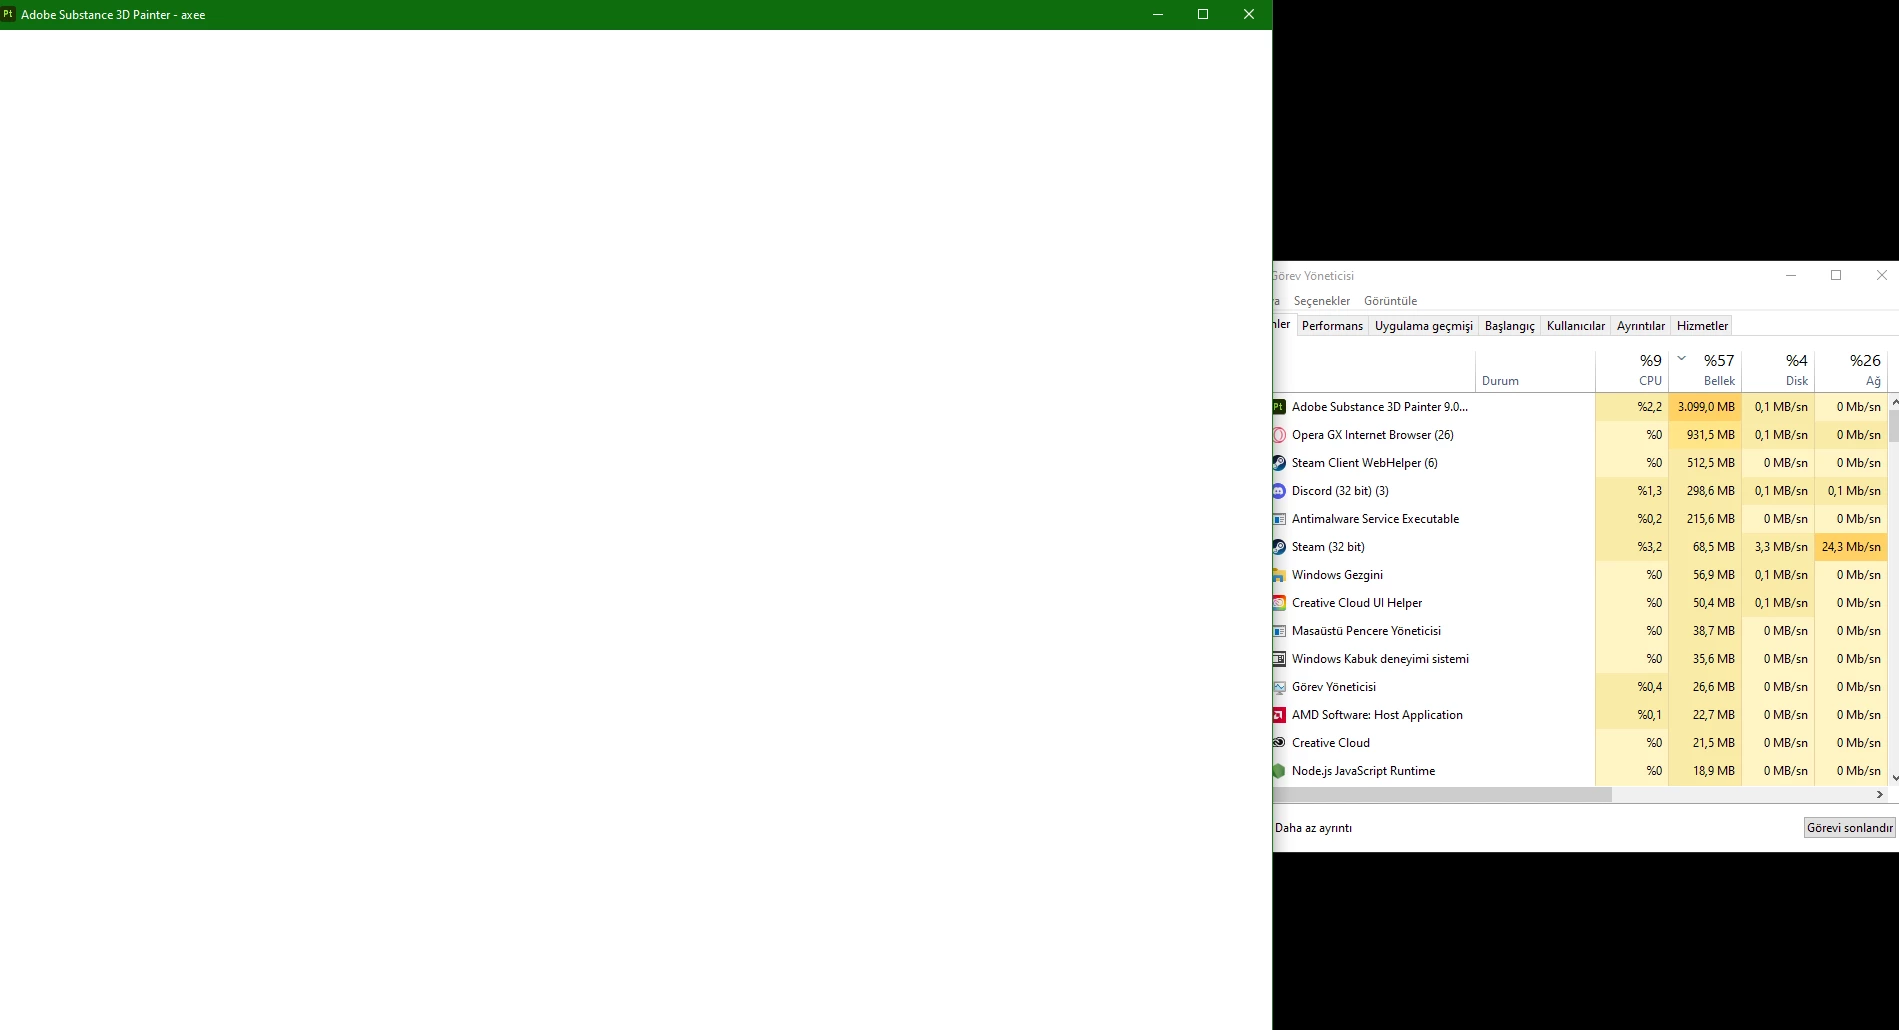Click the Windows Kabuk deneyimi sistemi icon

tap(1279, 659)
